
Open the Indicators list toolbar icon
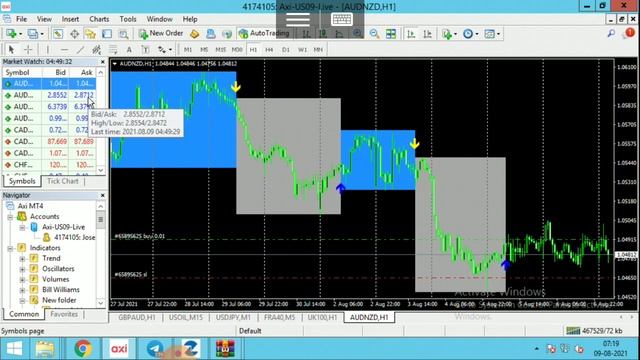(447, 33)
